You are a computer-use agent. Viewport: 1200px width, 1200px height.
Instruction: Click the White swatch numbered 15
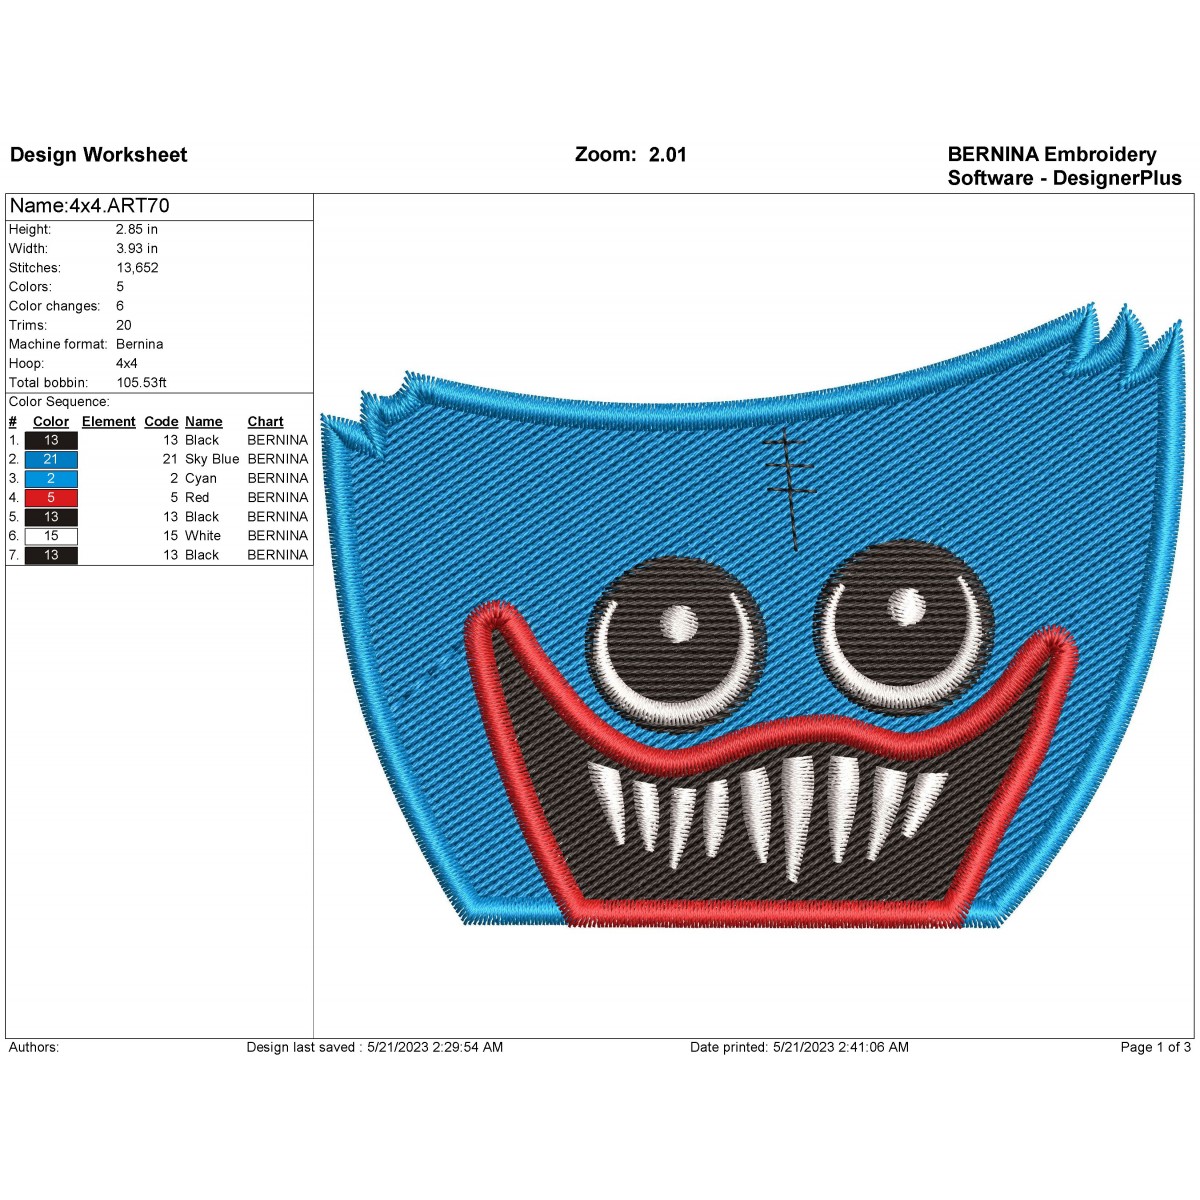pos(51,536)
